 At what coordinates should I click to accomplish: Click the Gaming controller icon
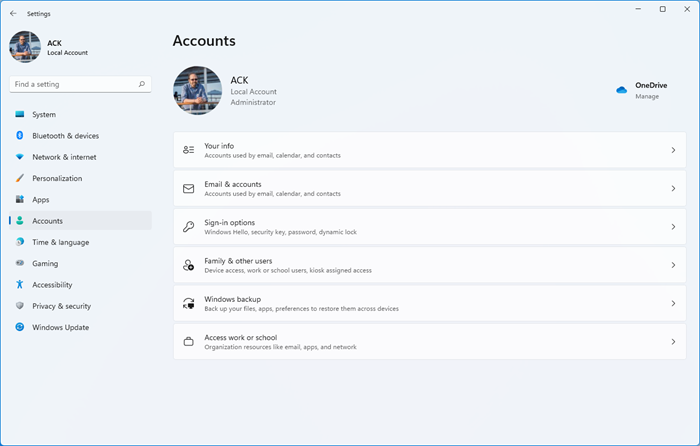pyautogui.click(x=20, y=263)
